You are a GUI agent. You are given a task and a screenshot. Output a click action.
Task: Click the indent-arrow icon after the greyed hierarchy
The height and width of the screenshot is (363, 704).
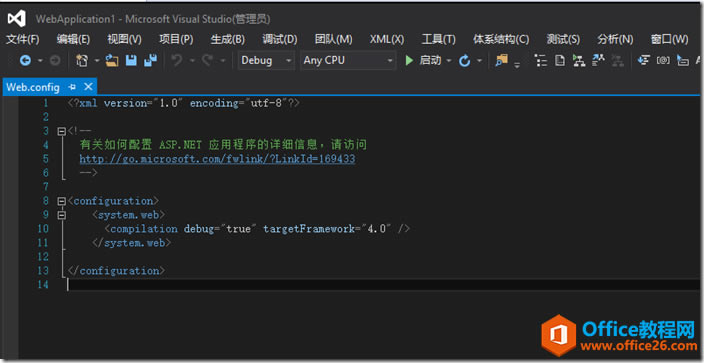[x=644, y=61]
